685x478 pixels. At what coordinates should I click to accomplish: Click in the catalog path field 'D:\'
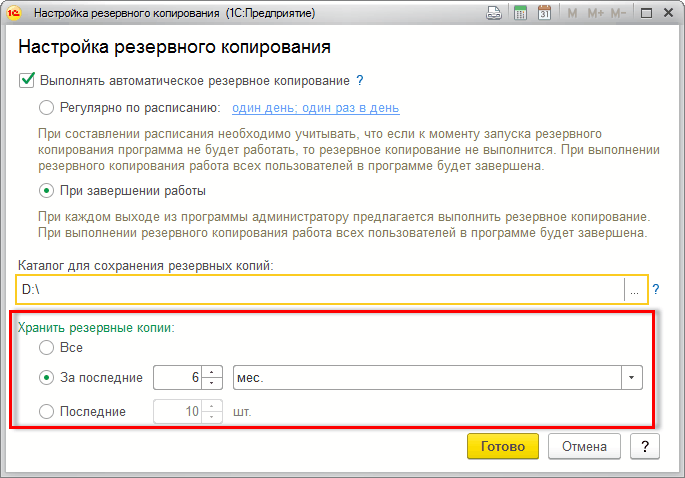coord(320,289)
